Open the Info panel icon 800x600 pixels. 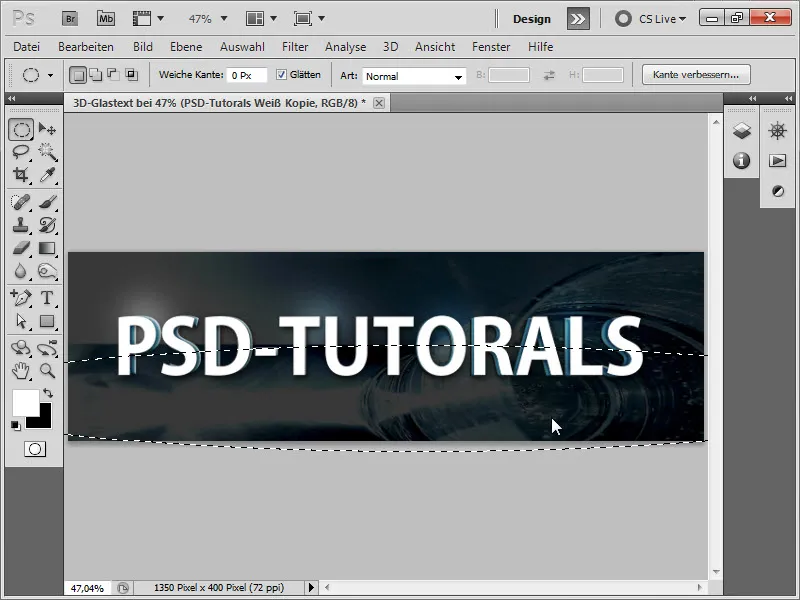741,160
